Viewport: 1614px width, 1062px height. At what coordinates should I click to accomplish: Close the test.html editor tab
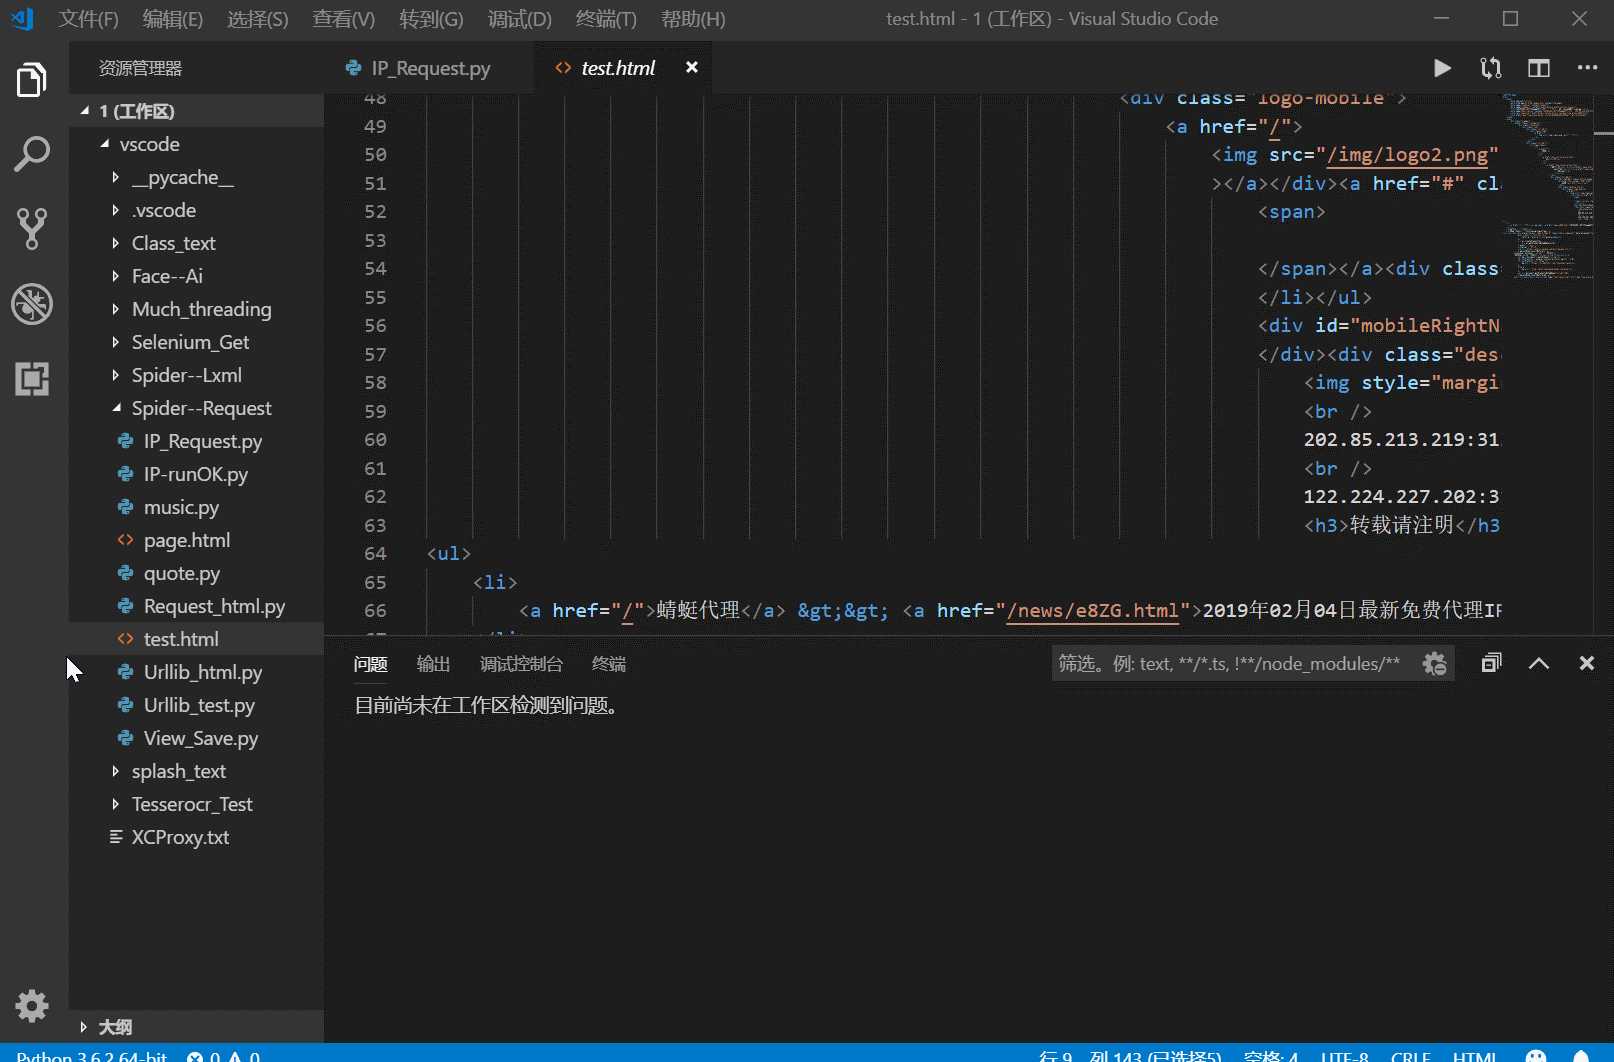coord(692,67)
